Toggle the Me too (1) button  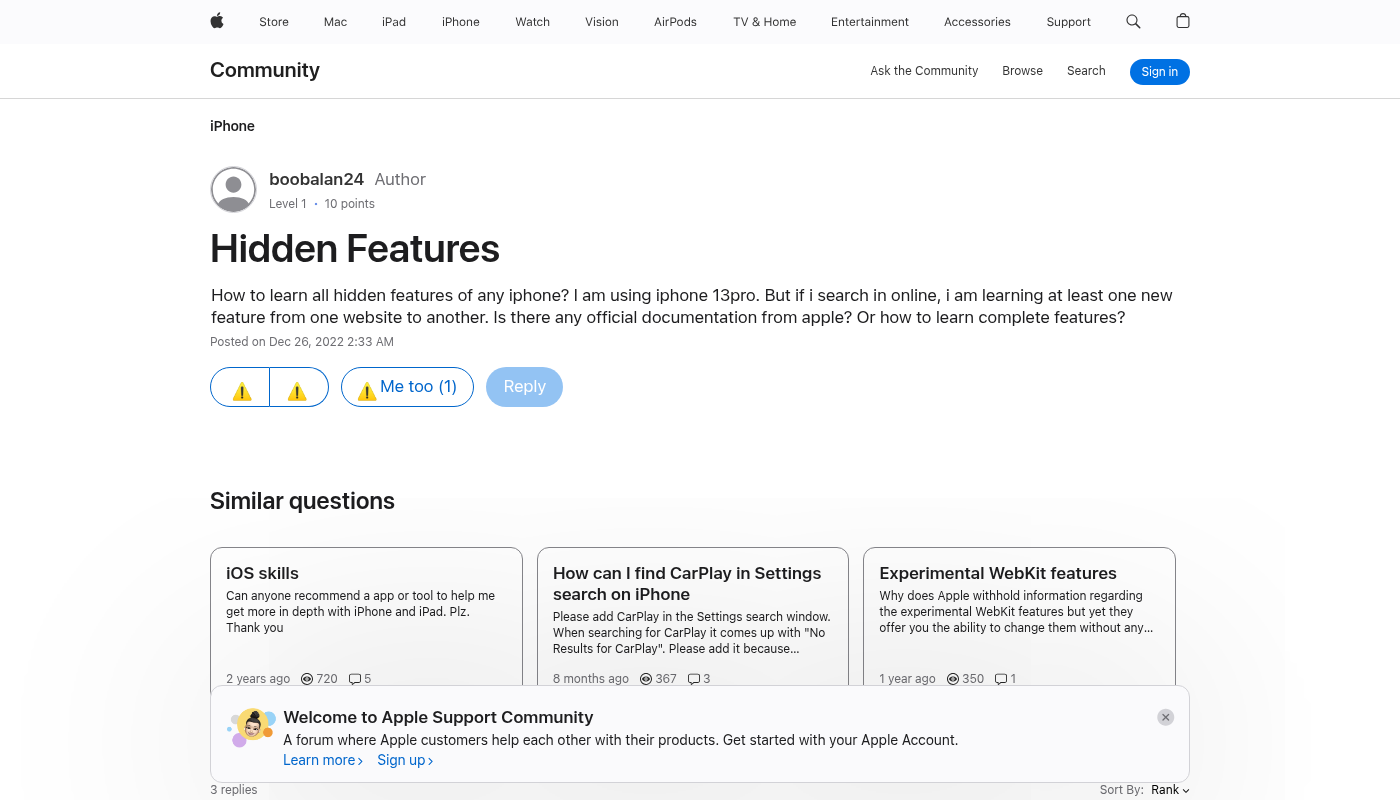point(407,387)
